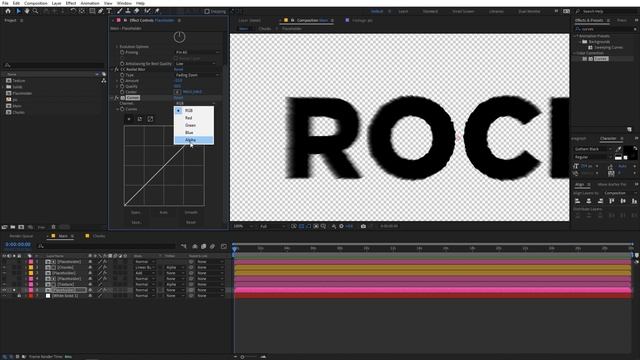Click the timeline current time display
Image resolution: width=640 pixels, height=360 pixels.
(x=18, y=244)
